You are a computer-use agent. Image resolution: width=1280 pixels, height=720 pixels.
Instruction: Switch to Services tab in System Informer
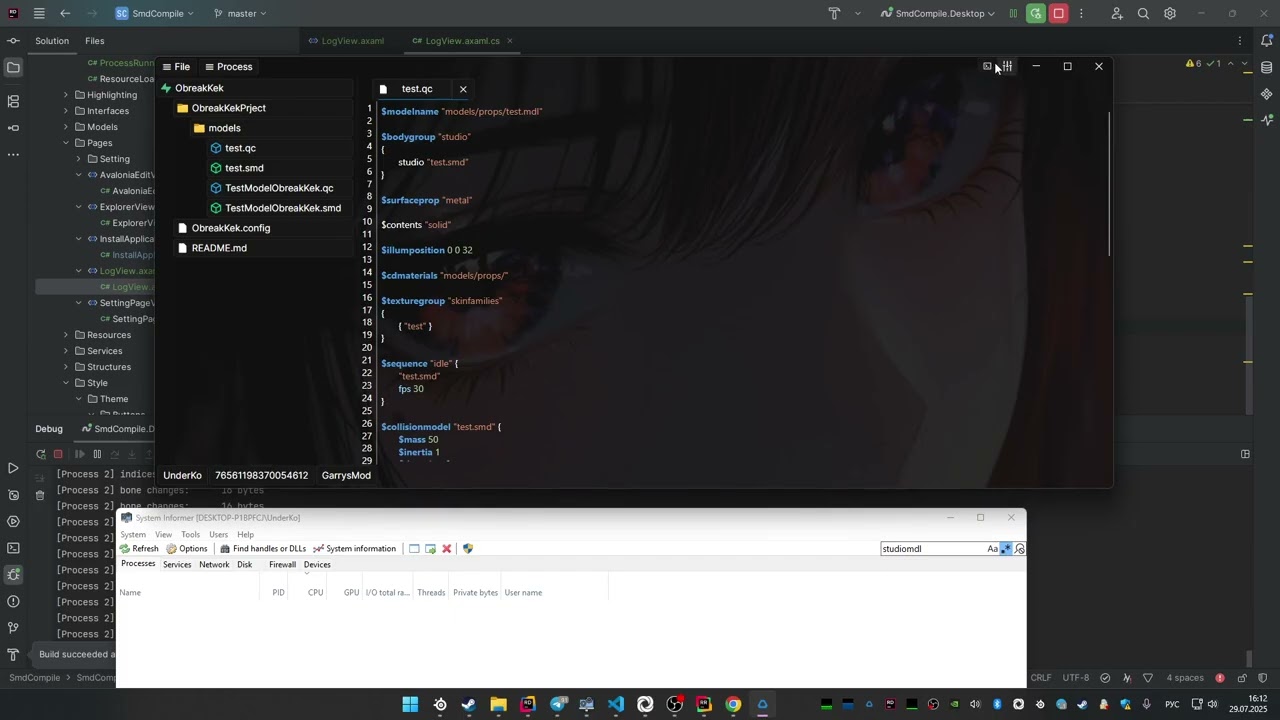click(177, 565)
